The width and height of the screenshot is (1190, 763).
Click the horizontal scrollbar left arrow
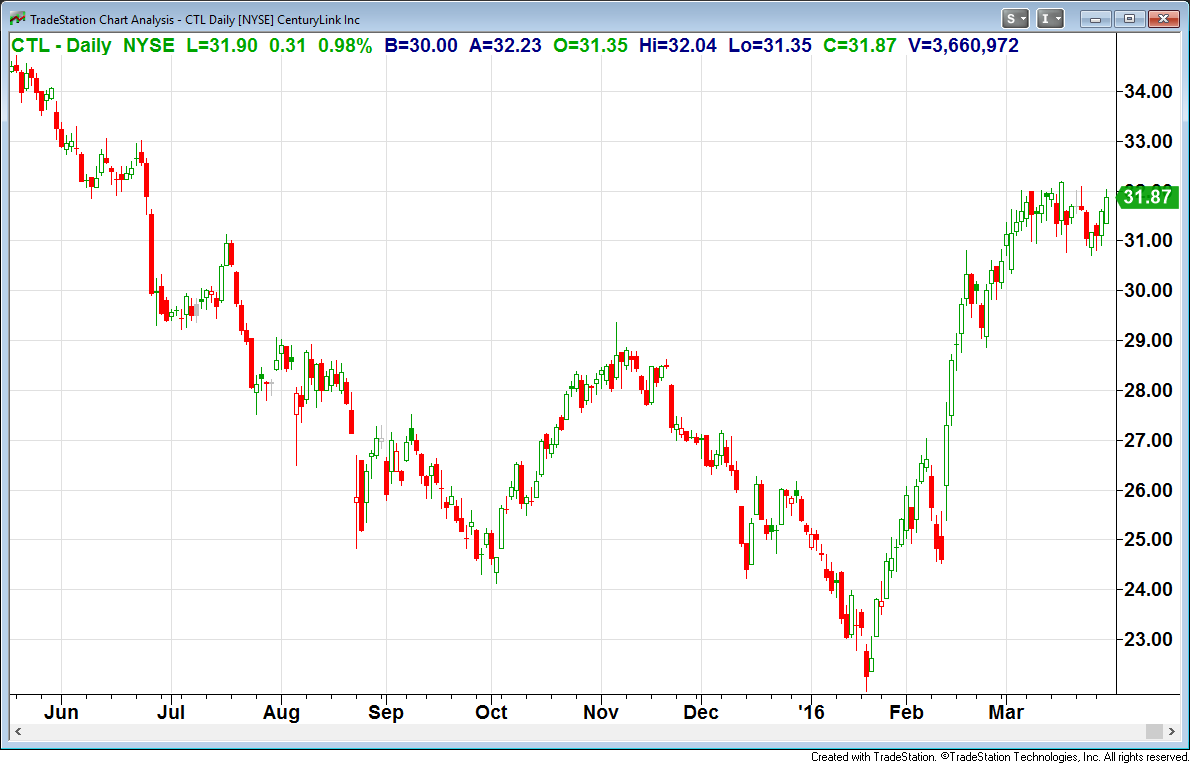17,732
